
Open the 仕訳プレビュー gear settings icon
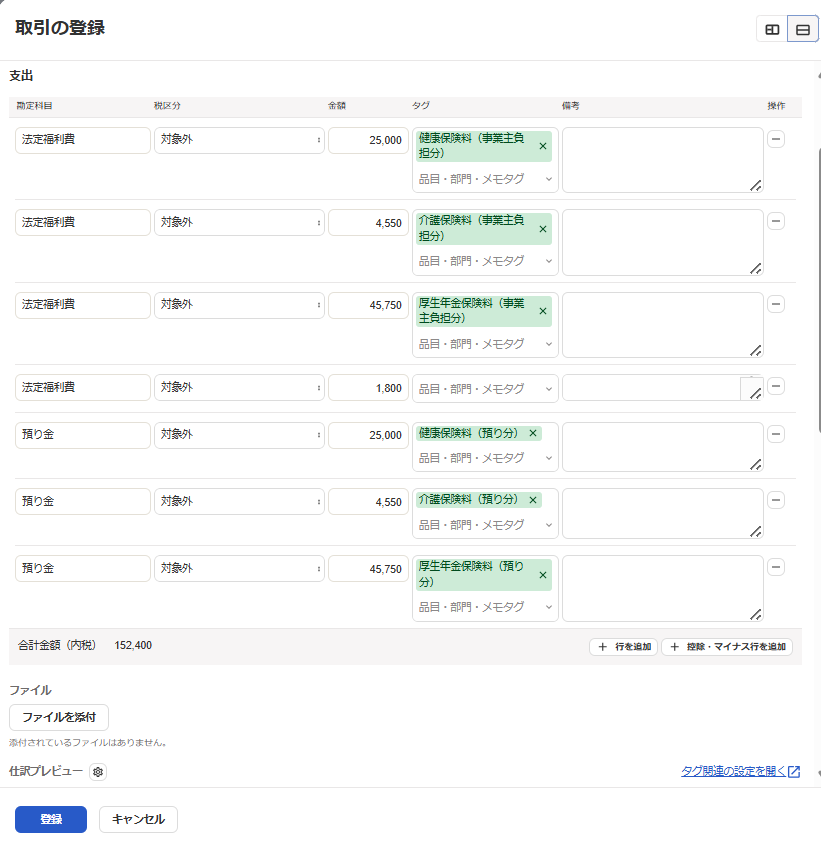[98, 772]
